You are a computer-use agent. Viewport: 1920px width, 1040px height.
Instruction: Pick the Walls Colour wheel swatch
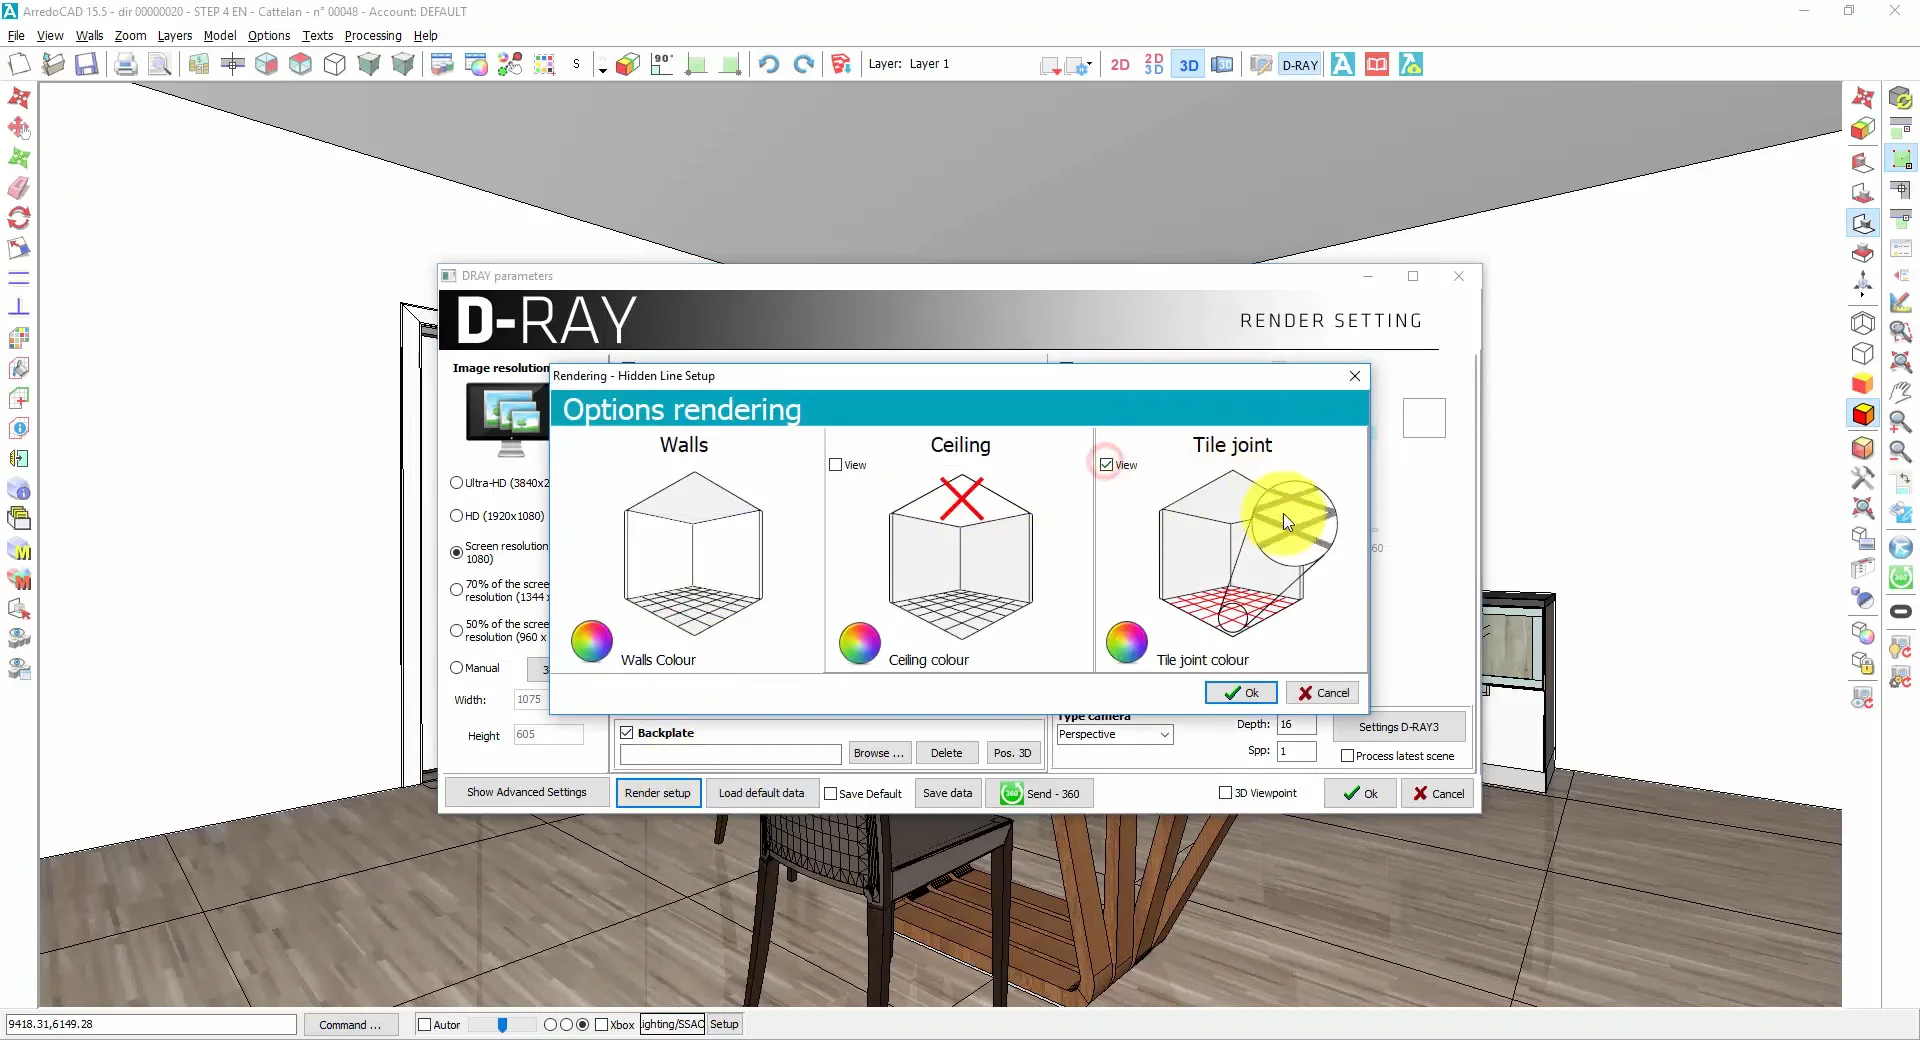click(x=592, y=642)
